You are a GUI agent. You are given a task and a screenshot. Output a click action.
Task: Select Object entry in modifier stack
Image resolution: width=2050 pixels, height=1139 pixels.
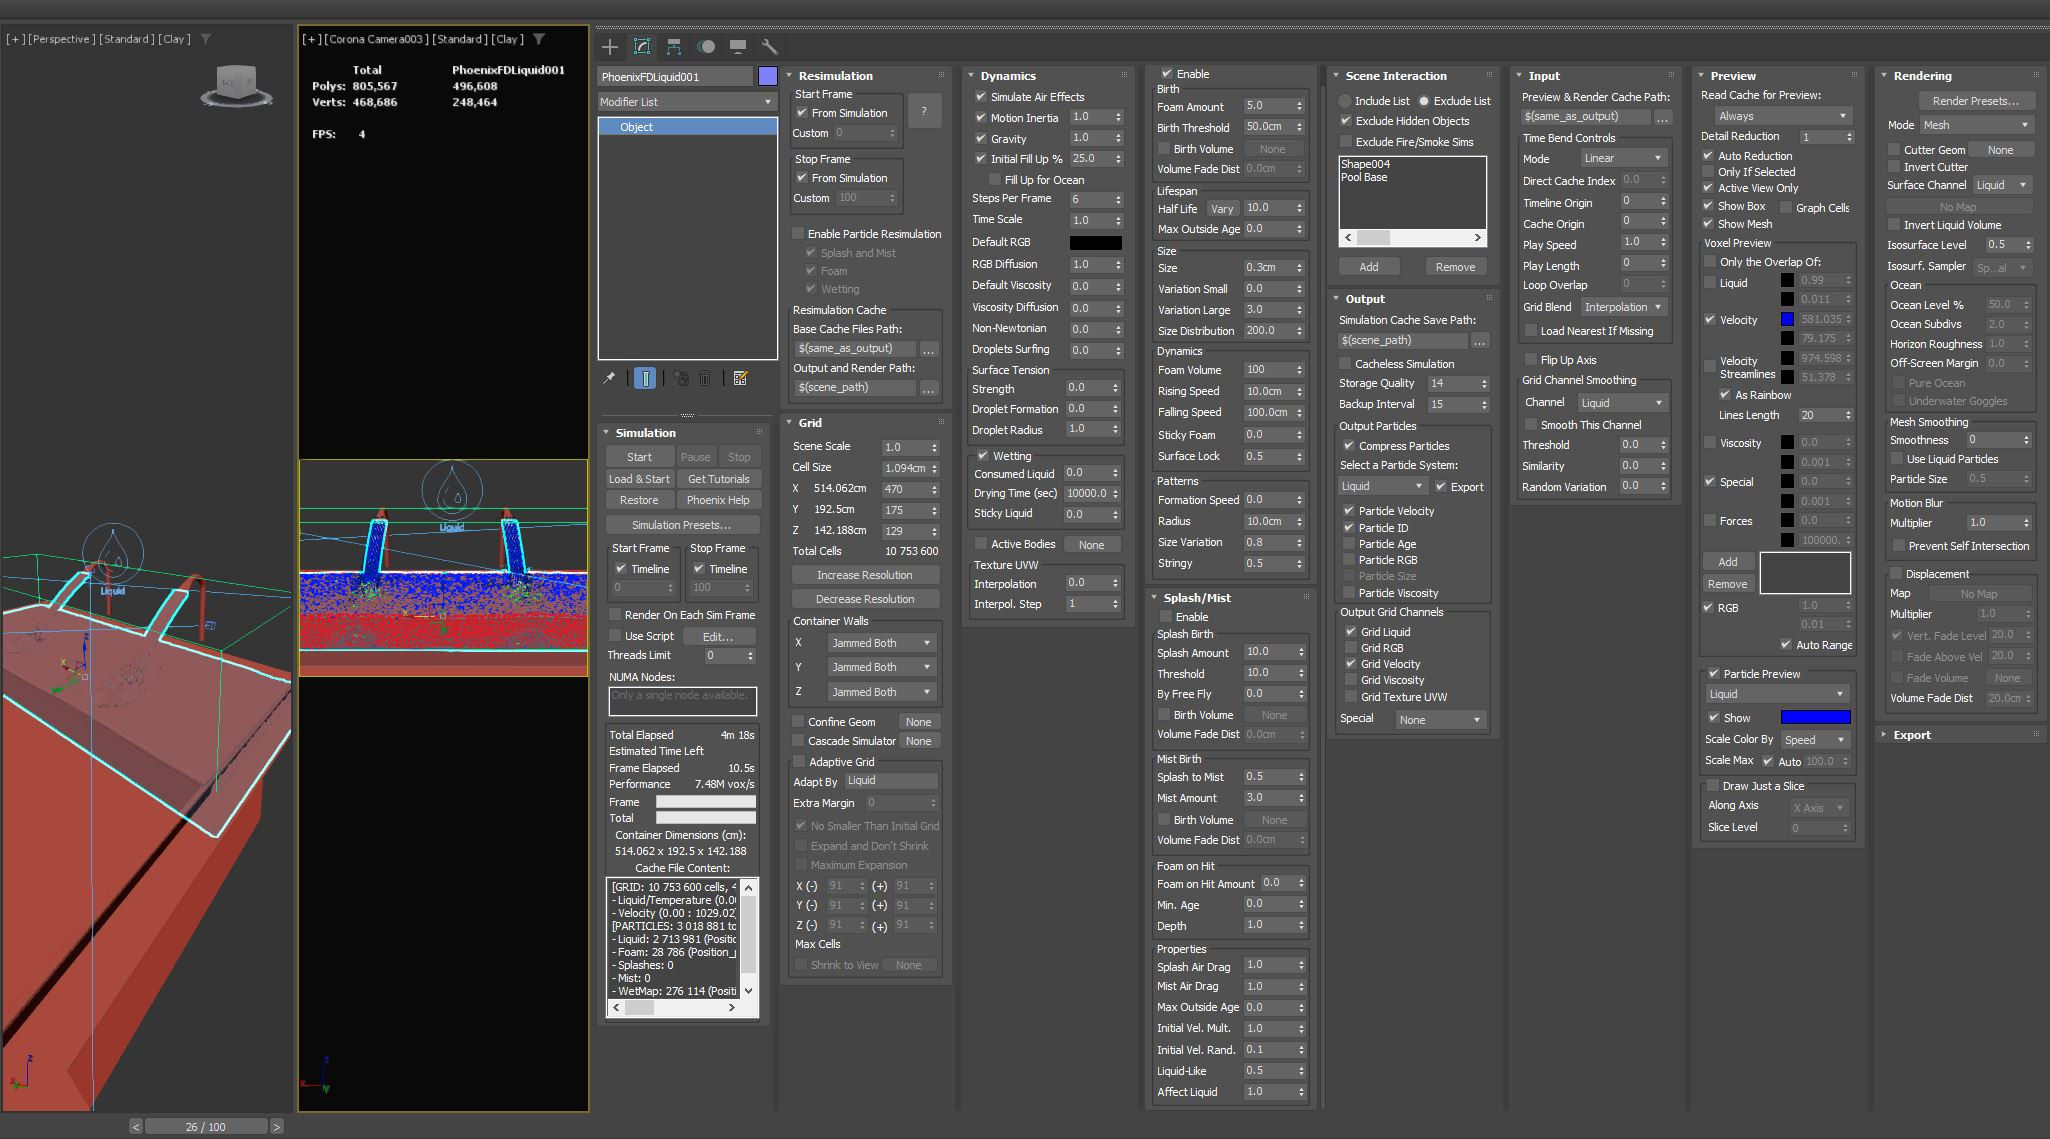click(x=687, y=127)
